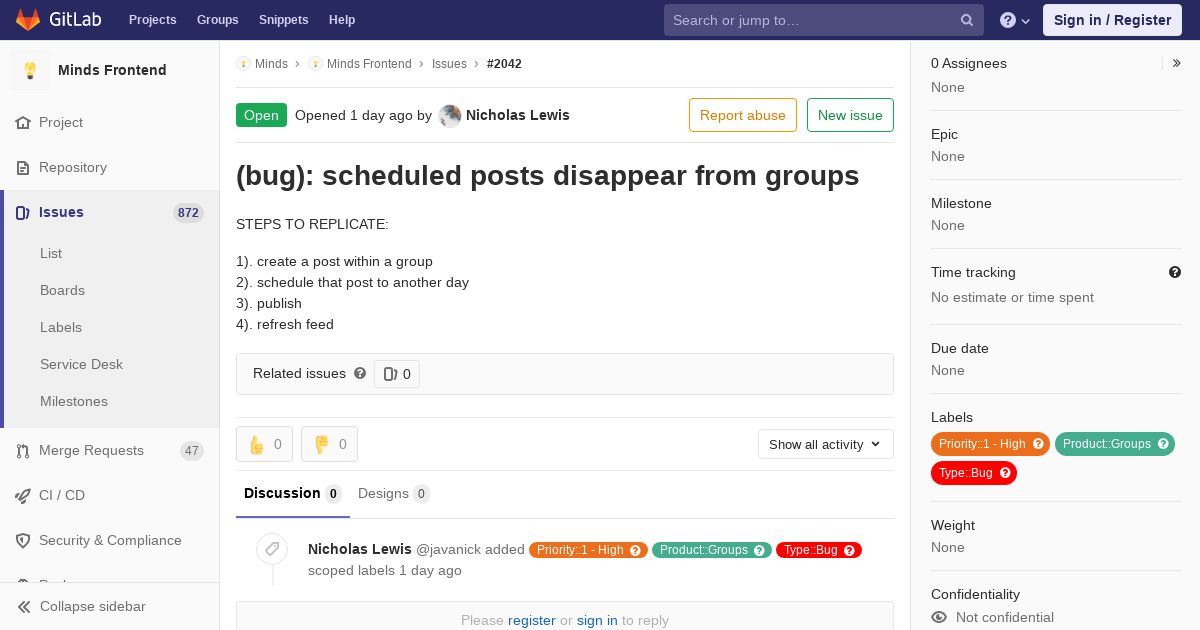Click the Issues icon in sidebar

click(x=23, y=212)
